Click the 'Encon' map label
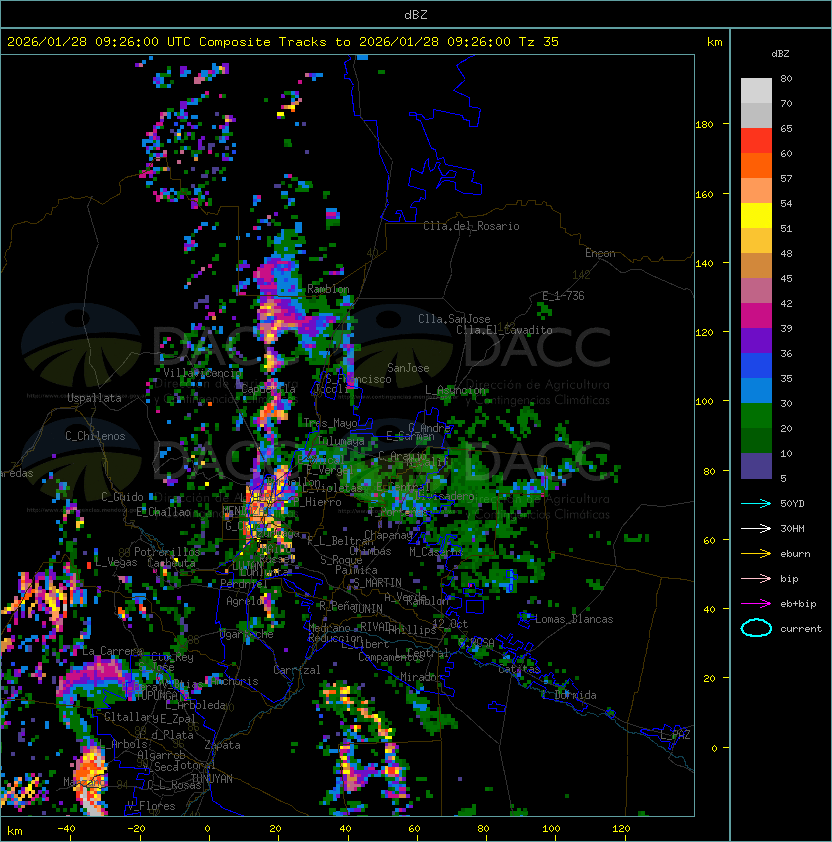This screenshot has width=832, height=842. [600, 253]
